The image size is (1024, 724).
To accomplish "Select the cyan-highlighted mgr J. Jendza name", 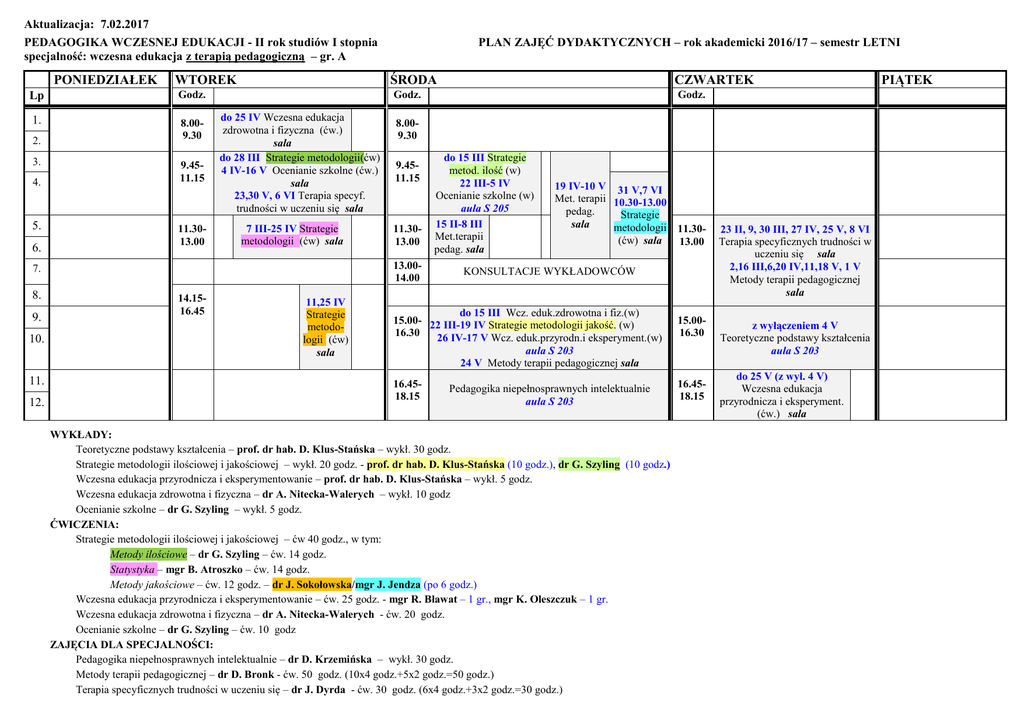I will pos(387,585).
